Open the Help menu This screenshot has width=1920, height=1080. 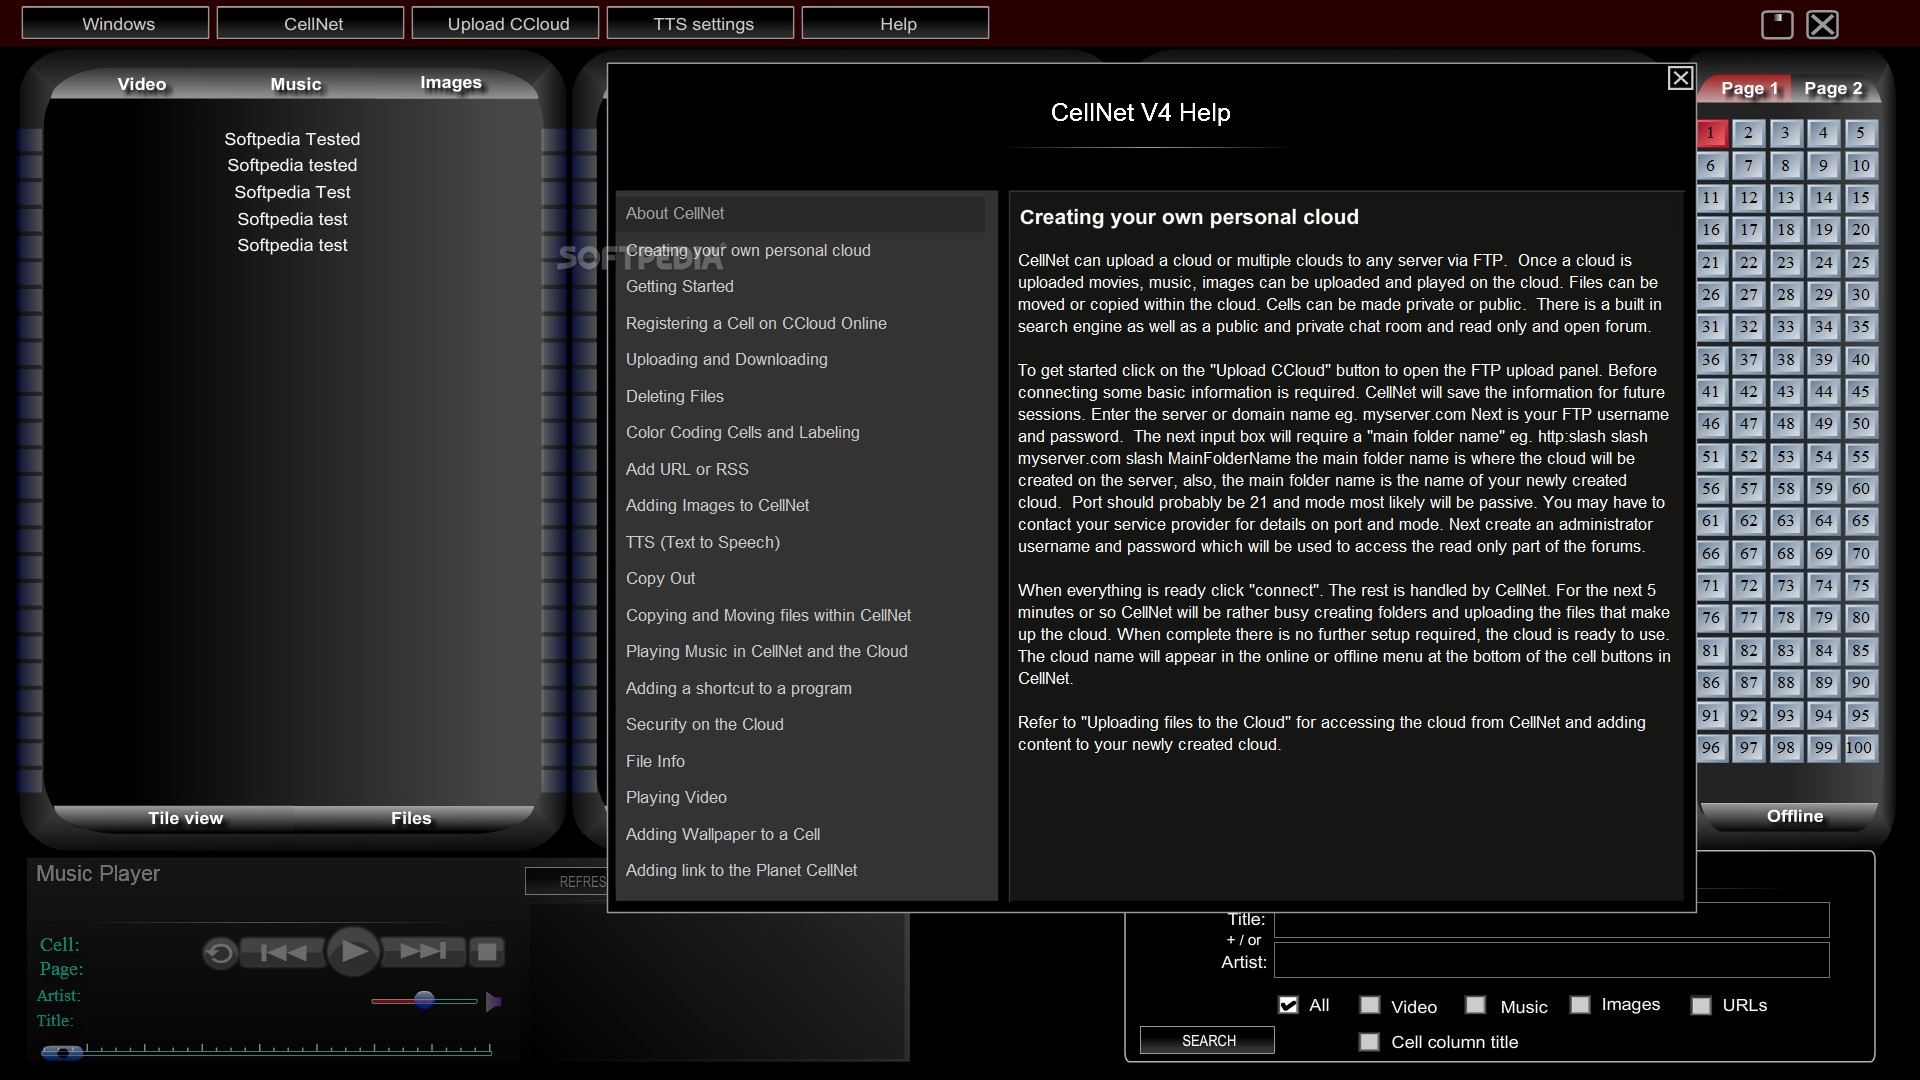click(896, 23)
